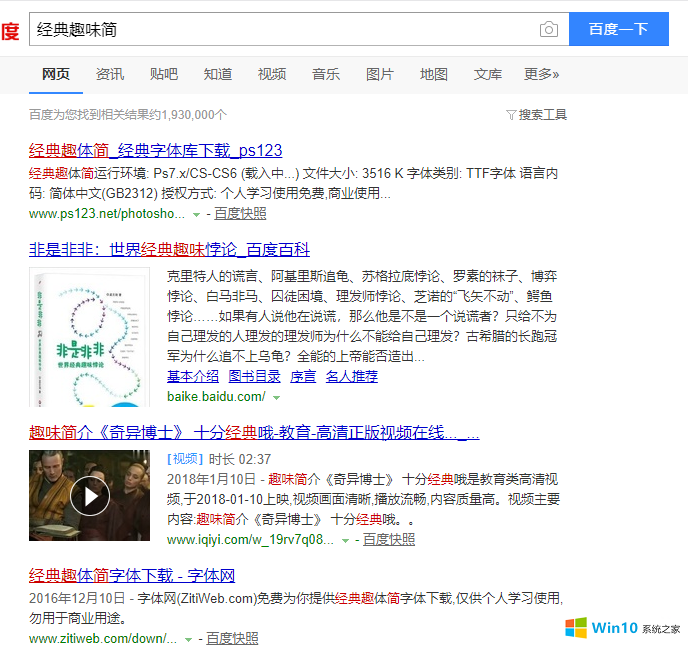The height and width of the screenshot is (649, 688).
Task: Click the play button on the video thumbnail
Action: pyautogui.click(x=90, y=496)
